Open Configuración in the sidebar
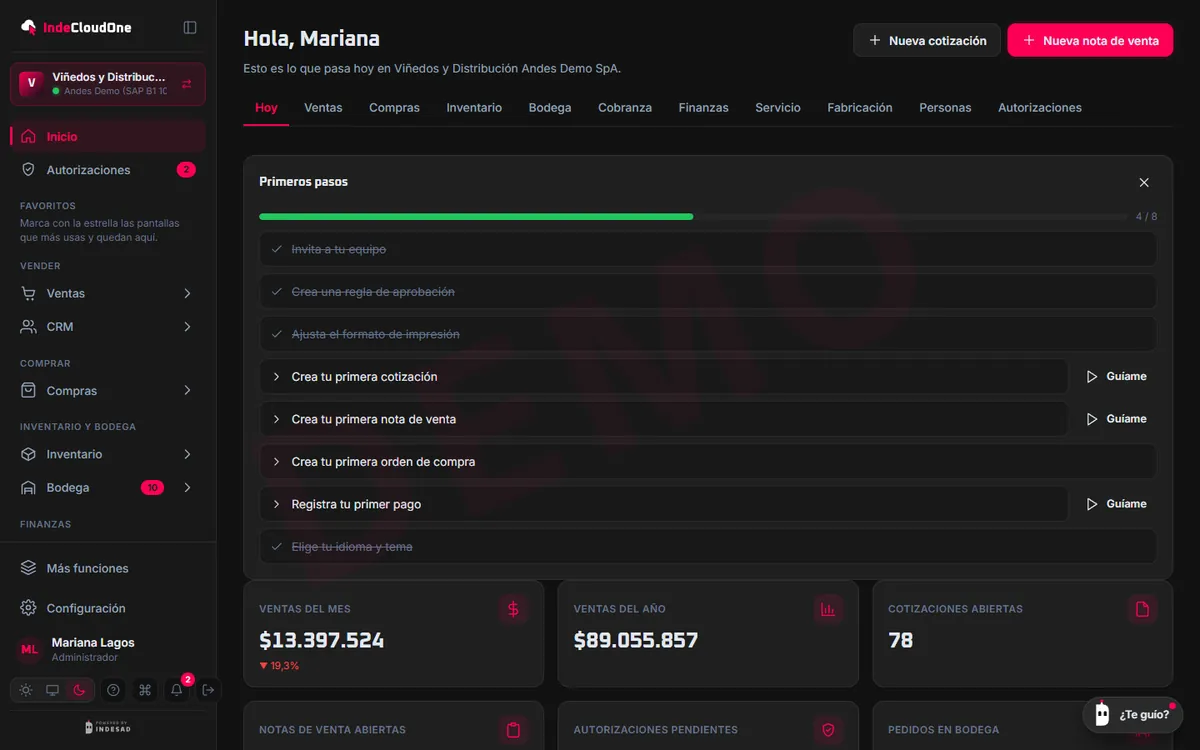1200x750 pixels. pos(108,608)
